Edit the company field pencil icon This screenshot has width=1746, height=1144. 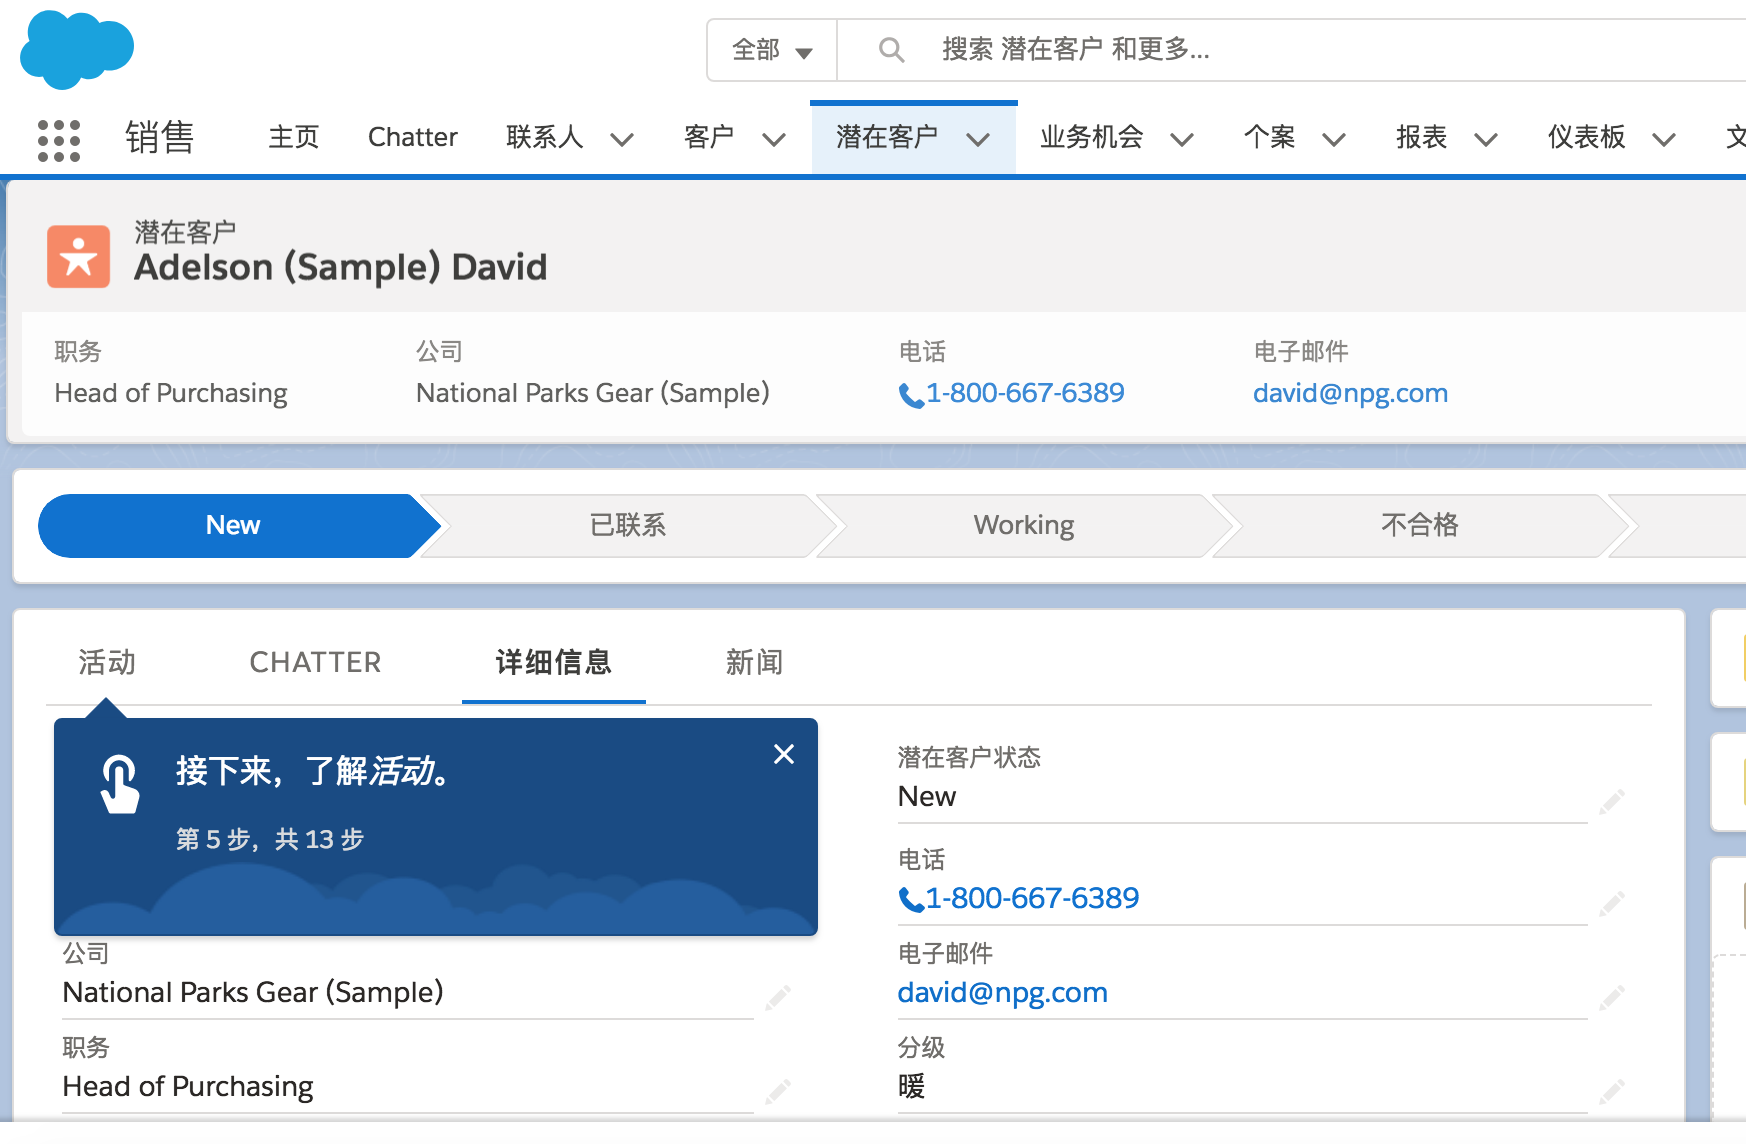coord(777,997)
